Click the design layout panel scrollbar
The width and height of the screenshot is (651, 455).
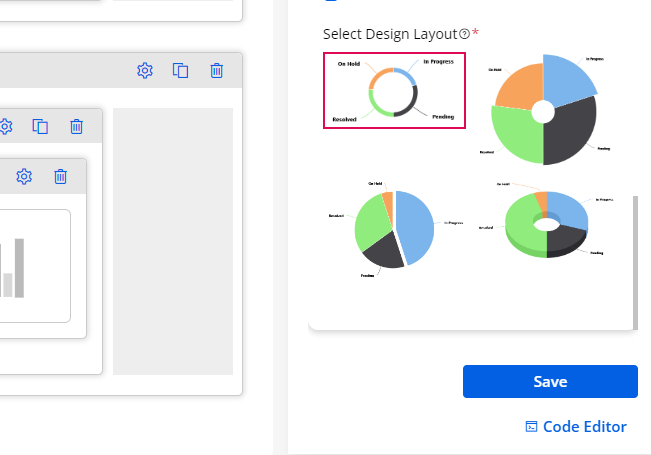pyautogui.click(x=635, y=260)
